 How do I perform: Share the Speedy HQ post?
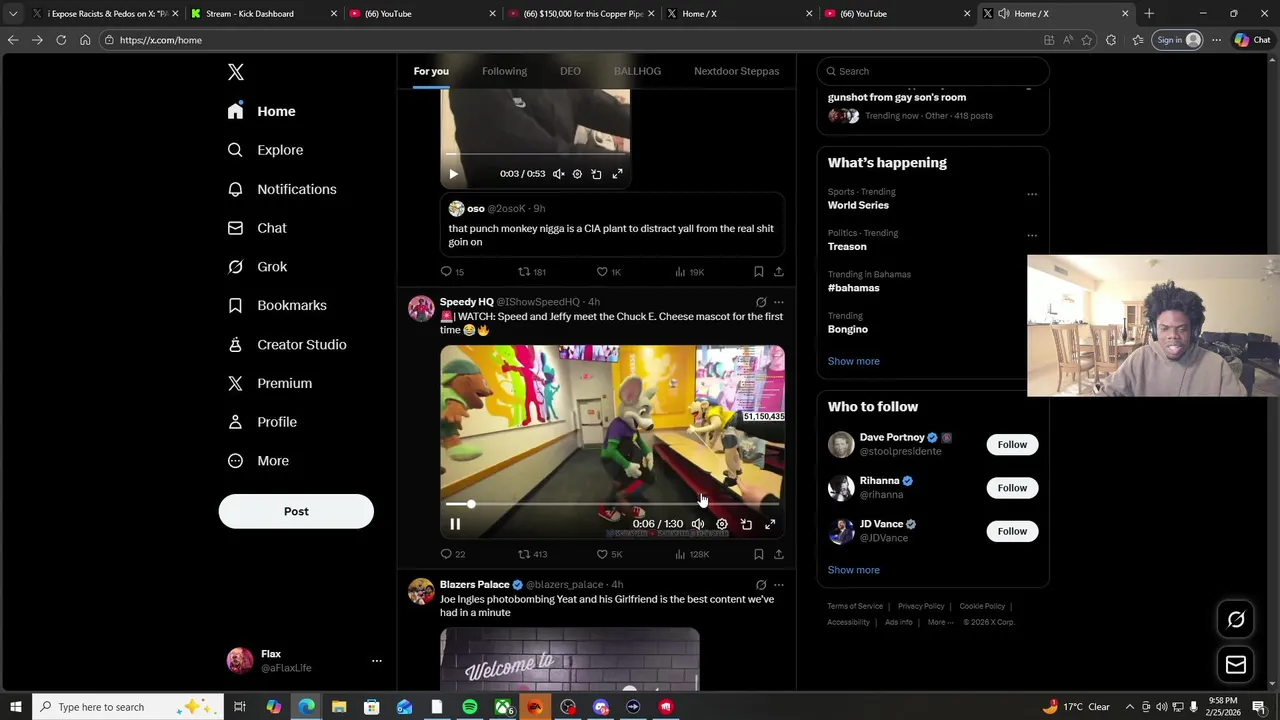click(778, 554)
